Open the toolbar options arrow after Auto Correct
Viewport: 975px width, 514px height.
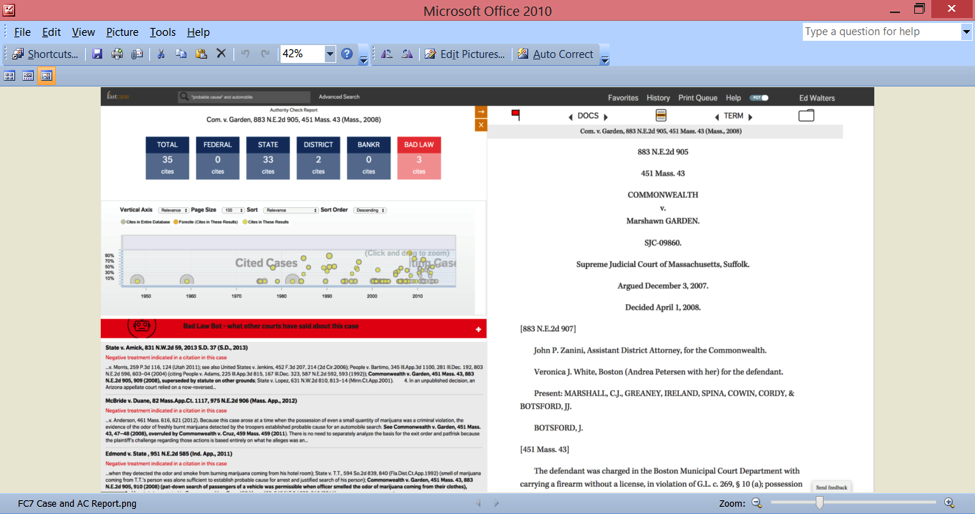[604, 58]
